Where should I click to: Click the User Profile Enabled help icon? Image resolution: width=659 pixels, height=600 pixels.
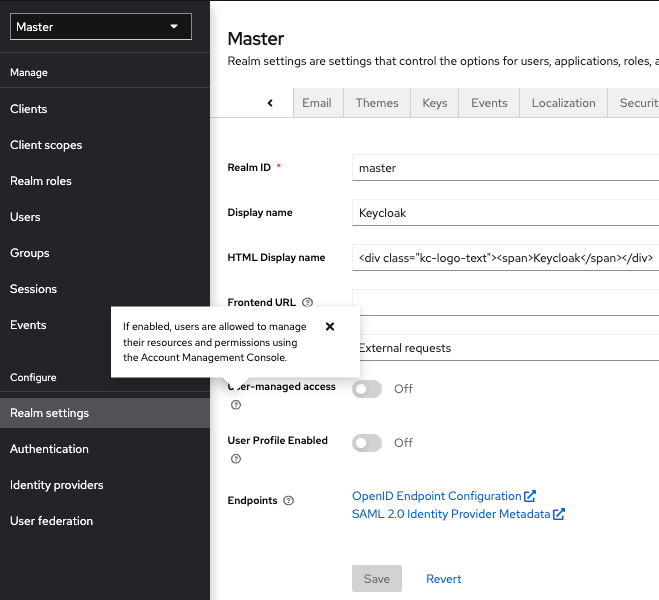[x=236, y=459]
